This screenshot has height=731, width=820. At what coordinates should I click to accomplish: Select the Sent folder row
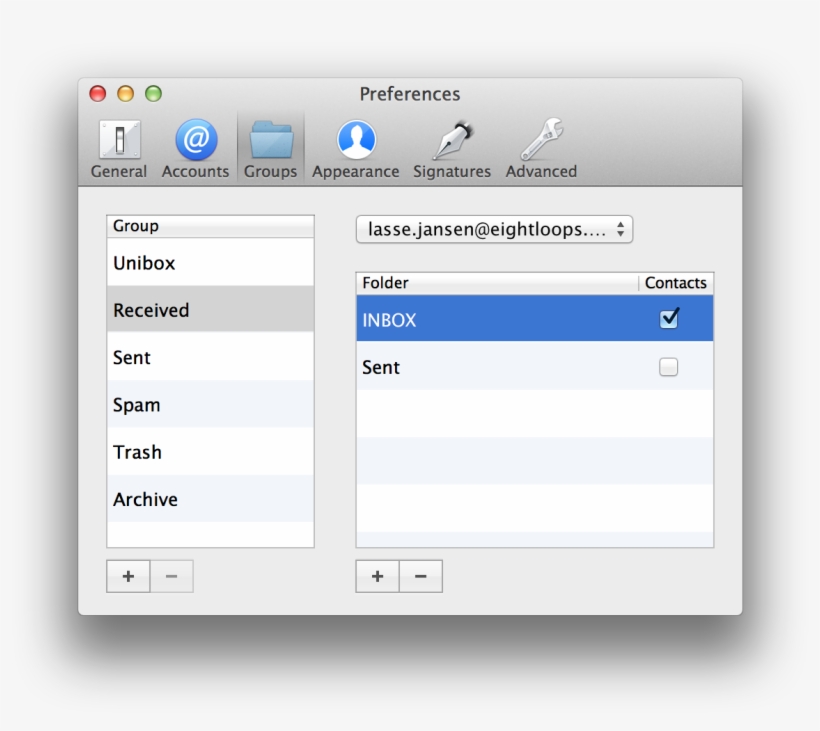450,367
